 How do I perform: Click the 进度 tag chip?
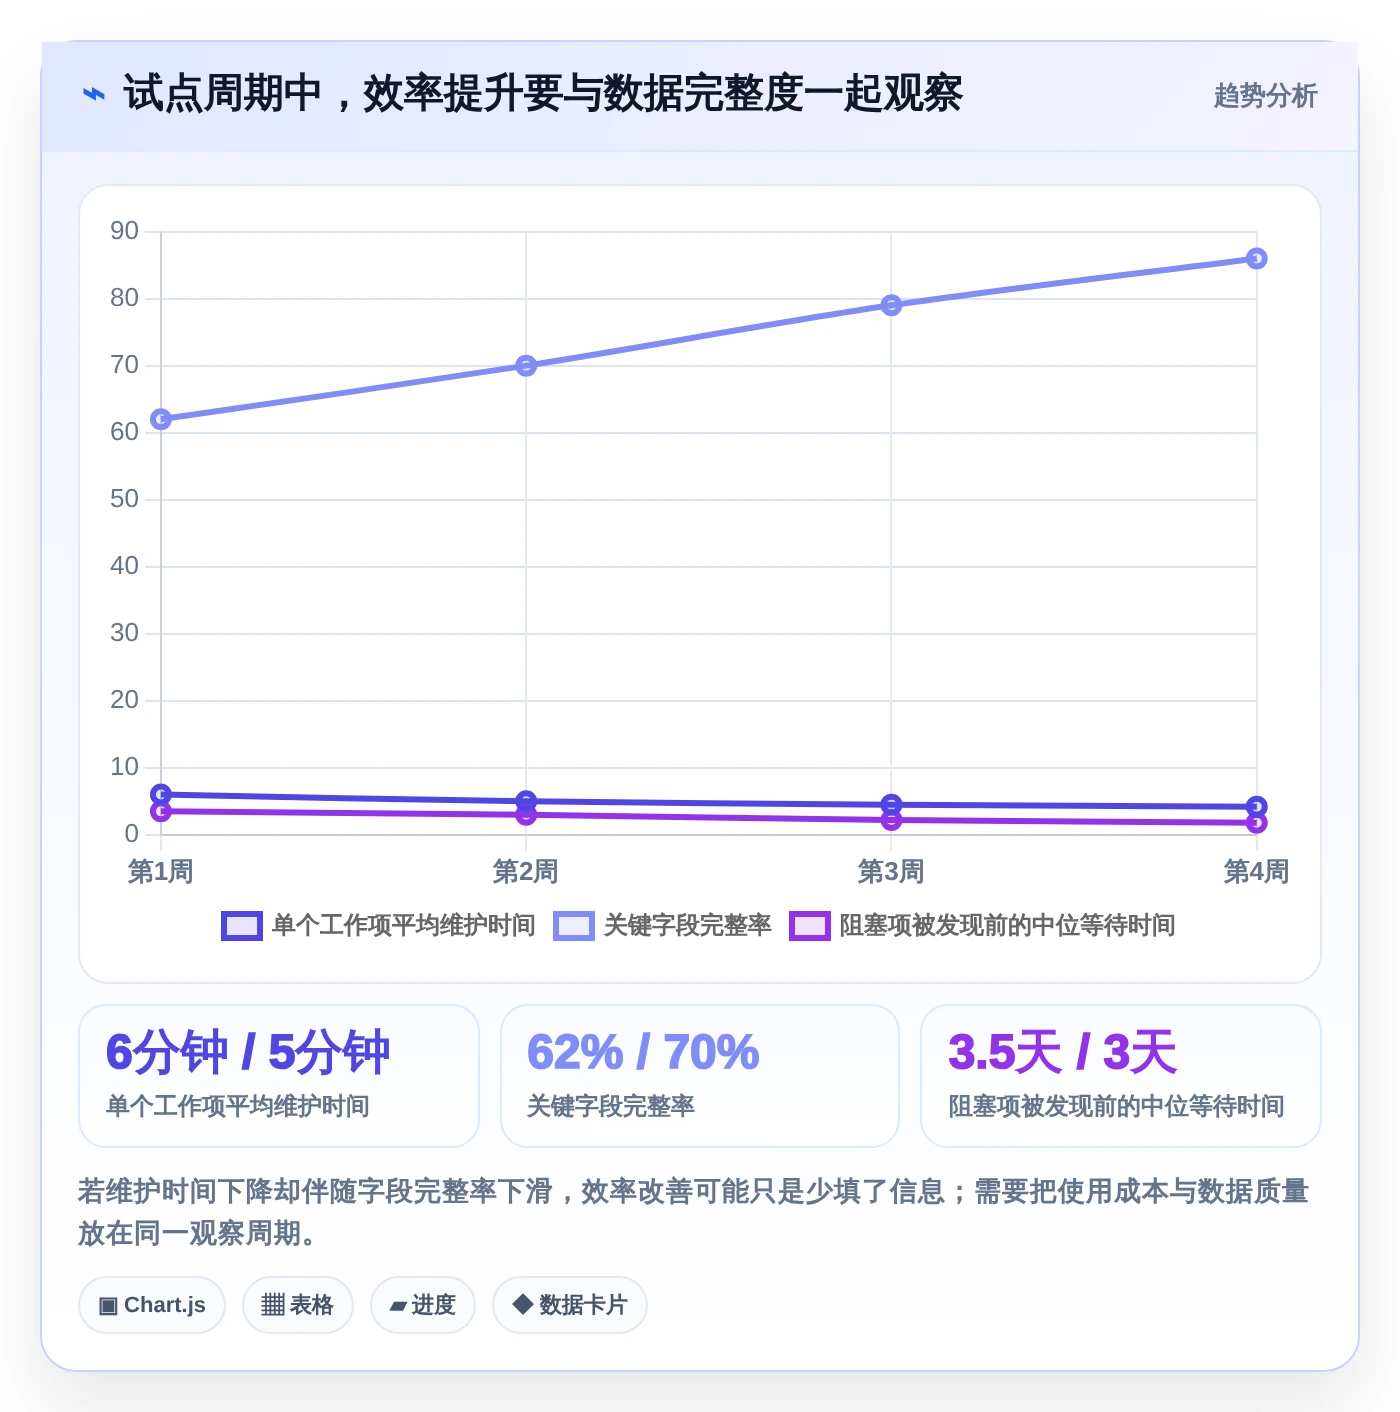[423, 1305]
